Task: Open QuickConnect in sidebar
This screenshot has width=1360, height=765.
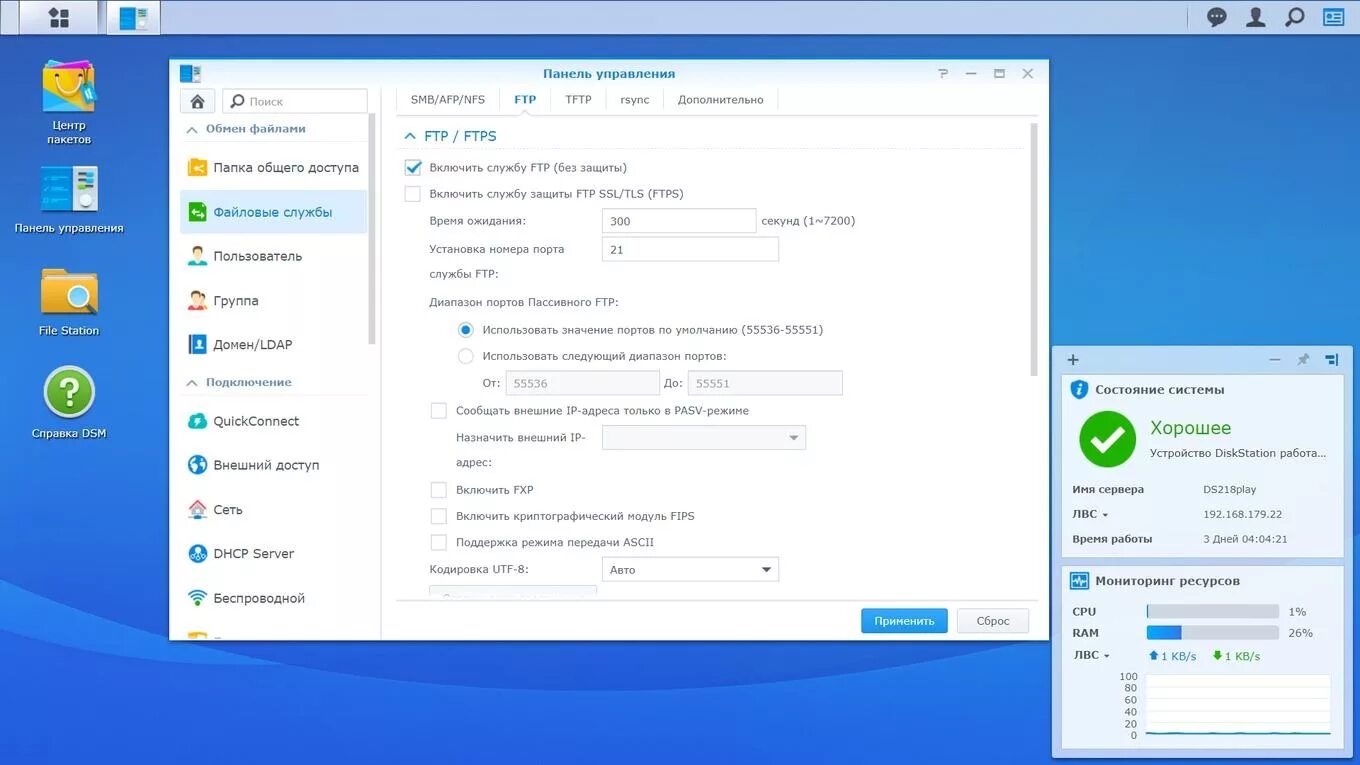Action: (273, 421)
